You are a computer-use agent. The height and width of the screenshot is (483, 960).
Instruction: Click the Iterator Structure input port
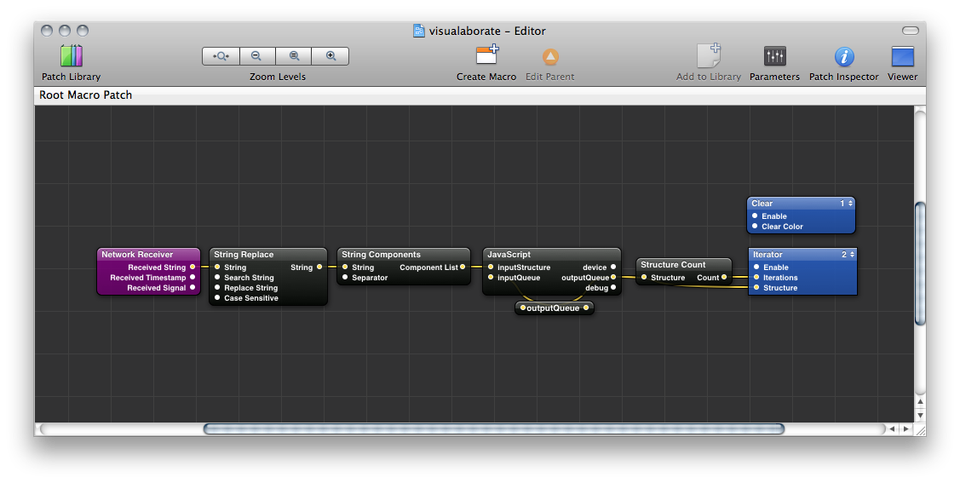(757, 287)
